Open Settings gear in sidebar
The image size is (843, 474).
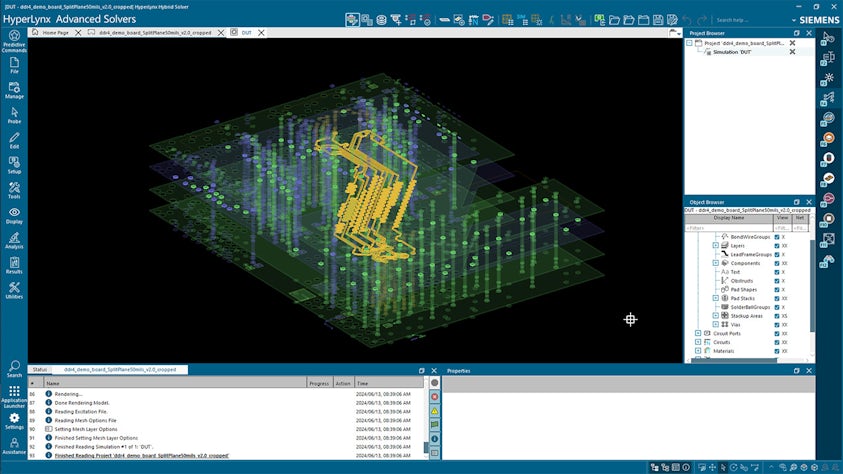[x=14, y=421]
